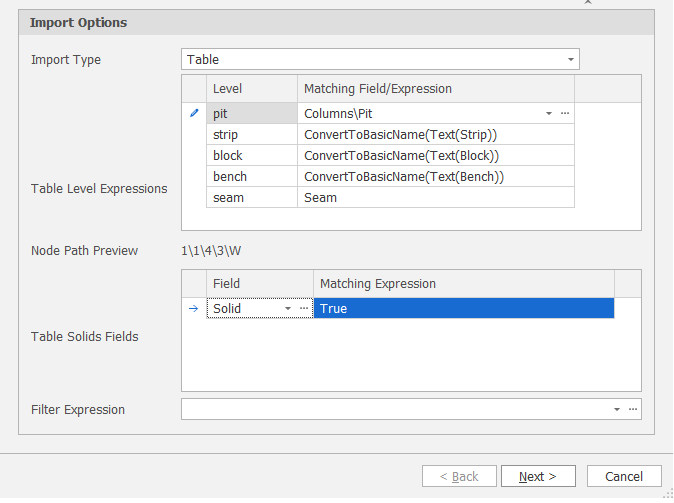Click the True matching expression cell
The width and height of the screenshot is (674, 503).
click(x=463, y=309)
